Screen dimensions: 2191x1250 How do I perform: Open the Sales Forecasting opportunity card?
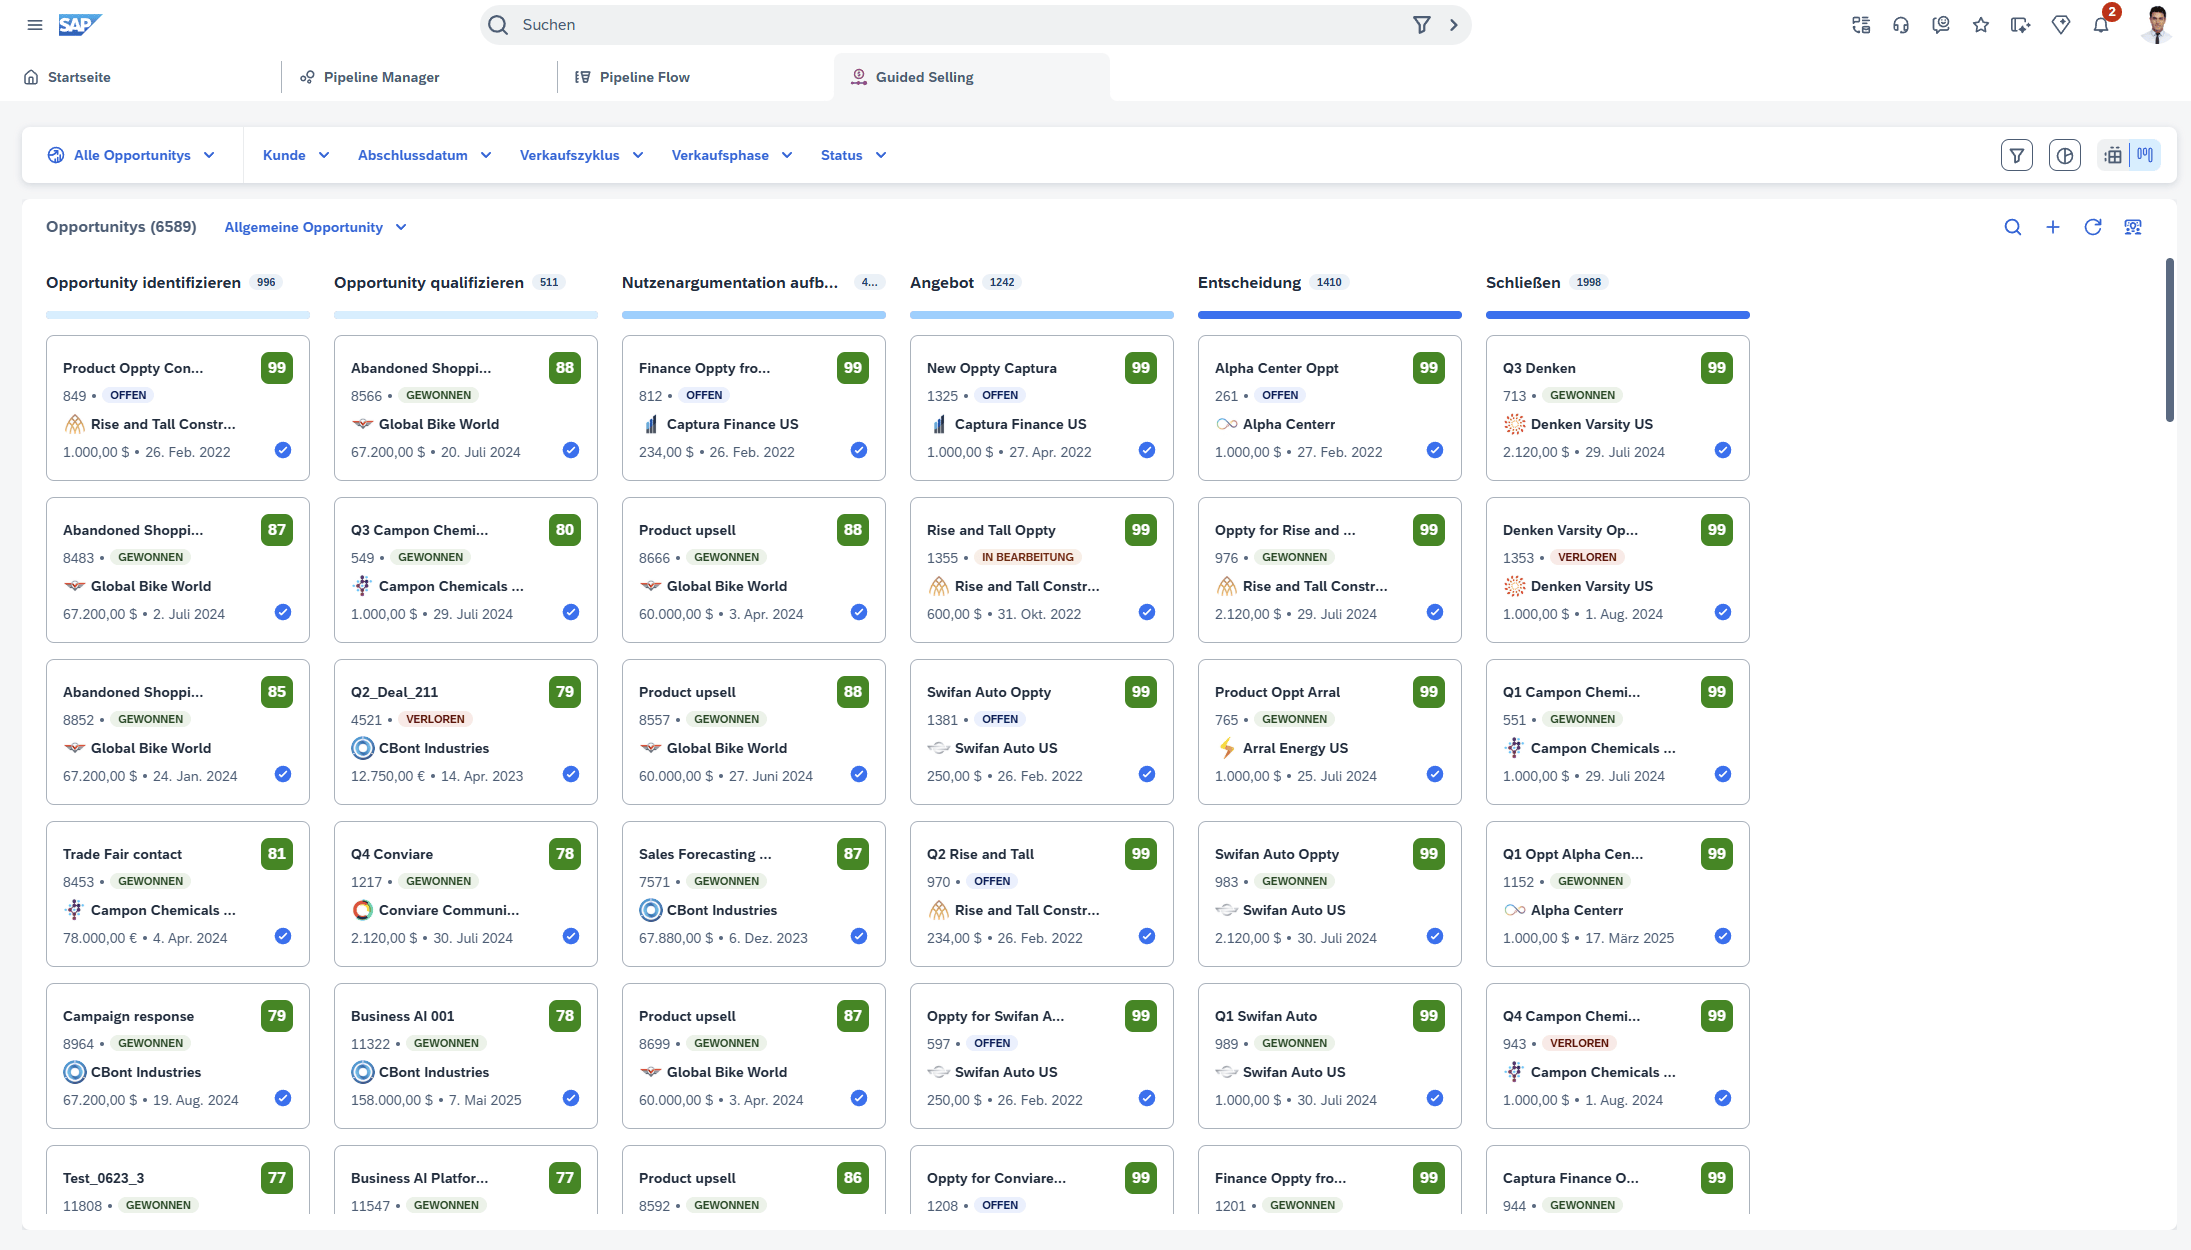click(x=754, y=894)
